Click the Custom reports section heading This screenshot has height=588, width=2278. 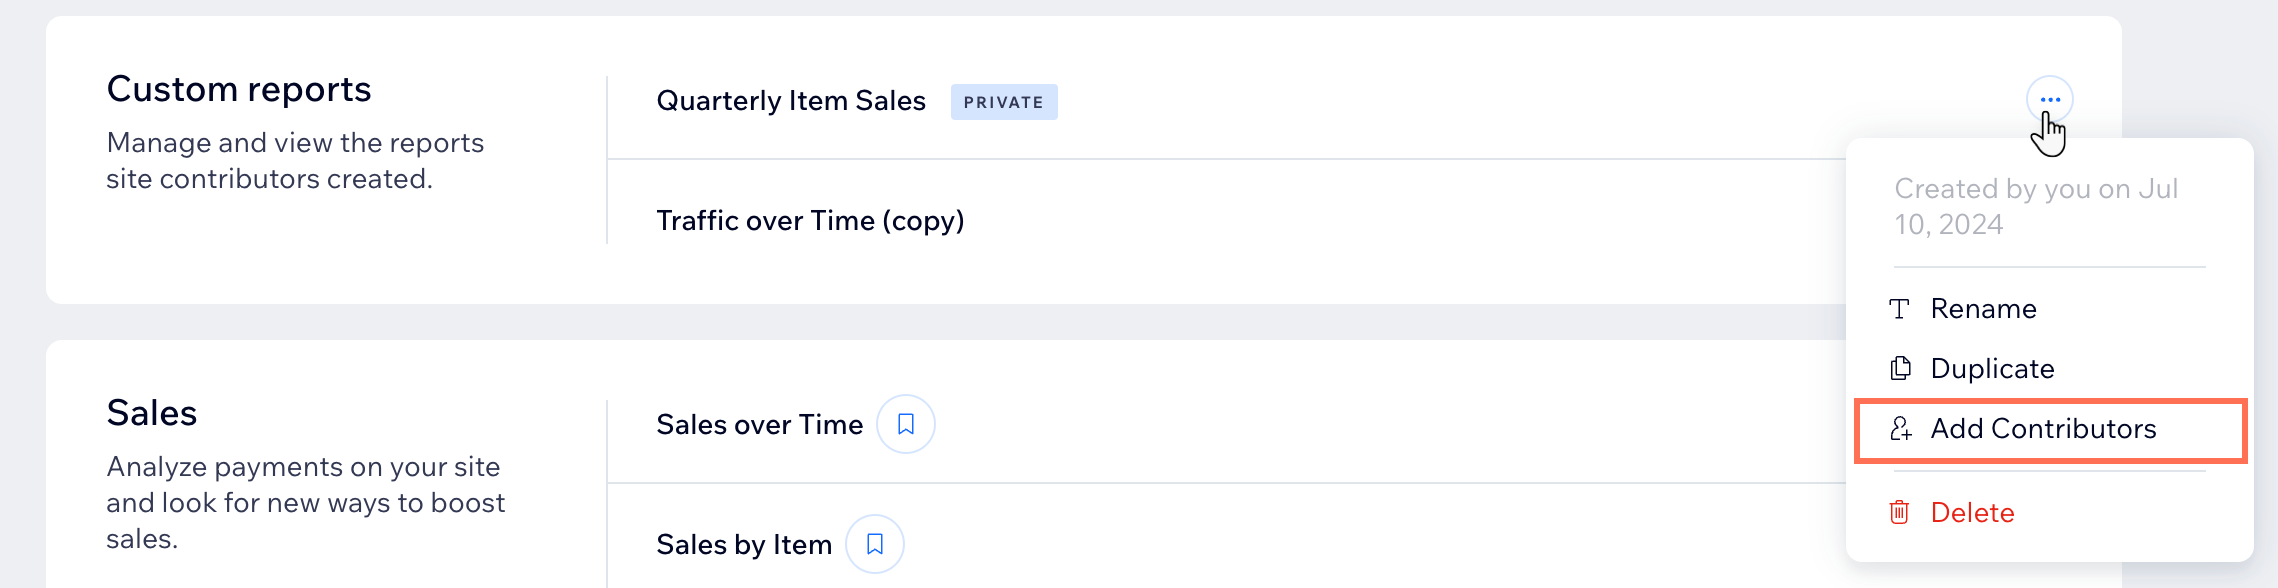[x=239, y=90]
